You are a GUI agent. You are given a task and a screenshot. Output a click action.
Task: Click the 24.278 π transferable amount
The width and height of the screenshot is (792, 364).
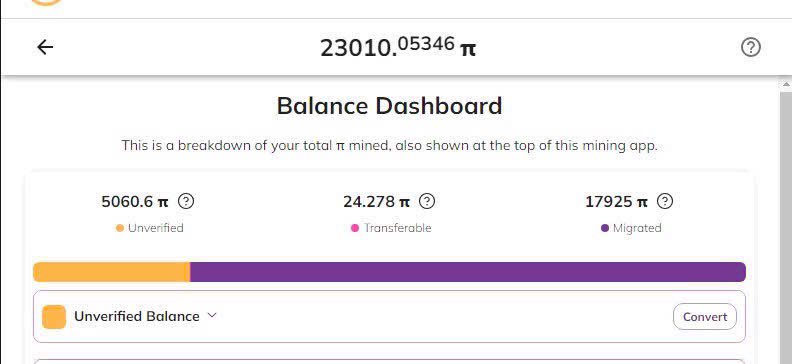pos(376,201)
